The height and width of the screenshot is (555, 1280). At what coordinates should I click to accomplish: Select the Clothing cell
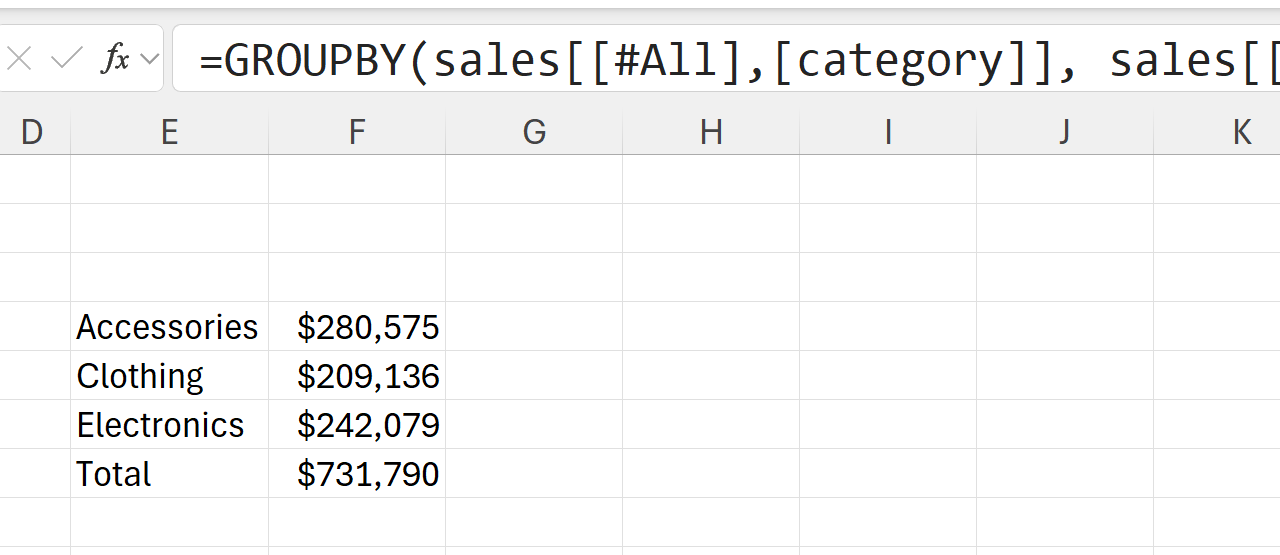tap(168, 376)
